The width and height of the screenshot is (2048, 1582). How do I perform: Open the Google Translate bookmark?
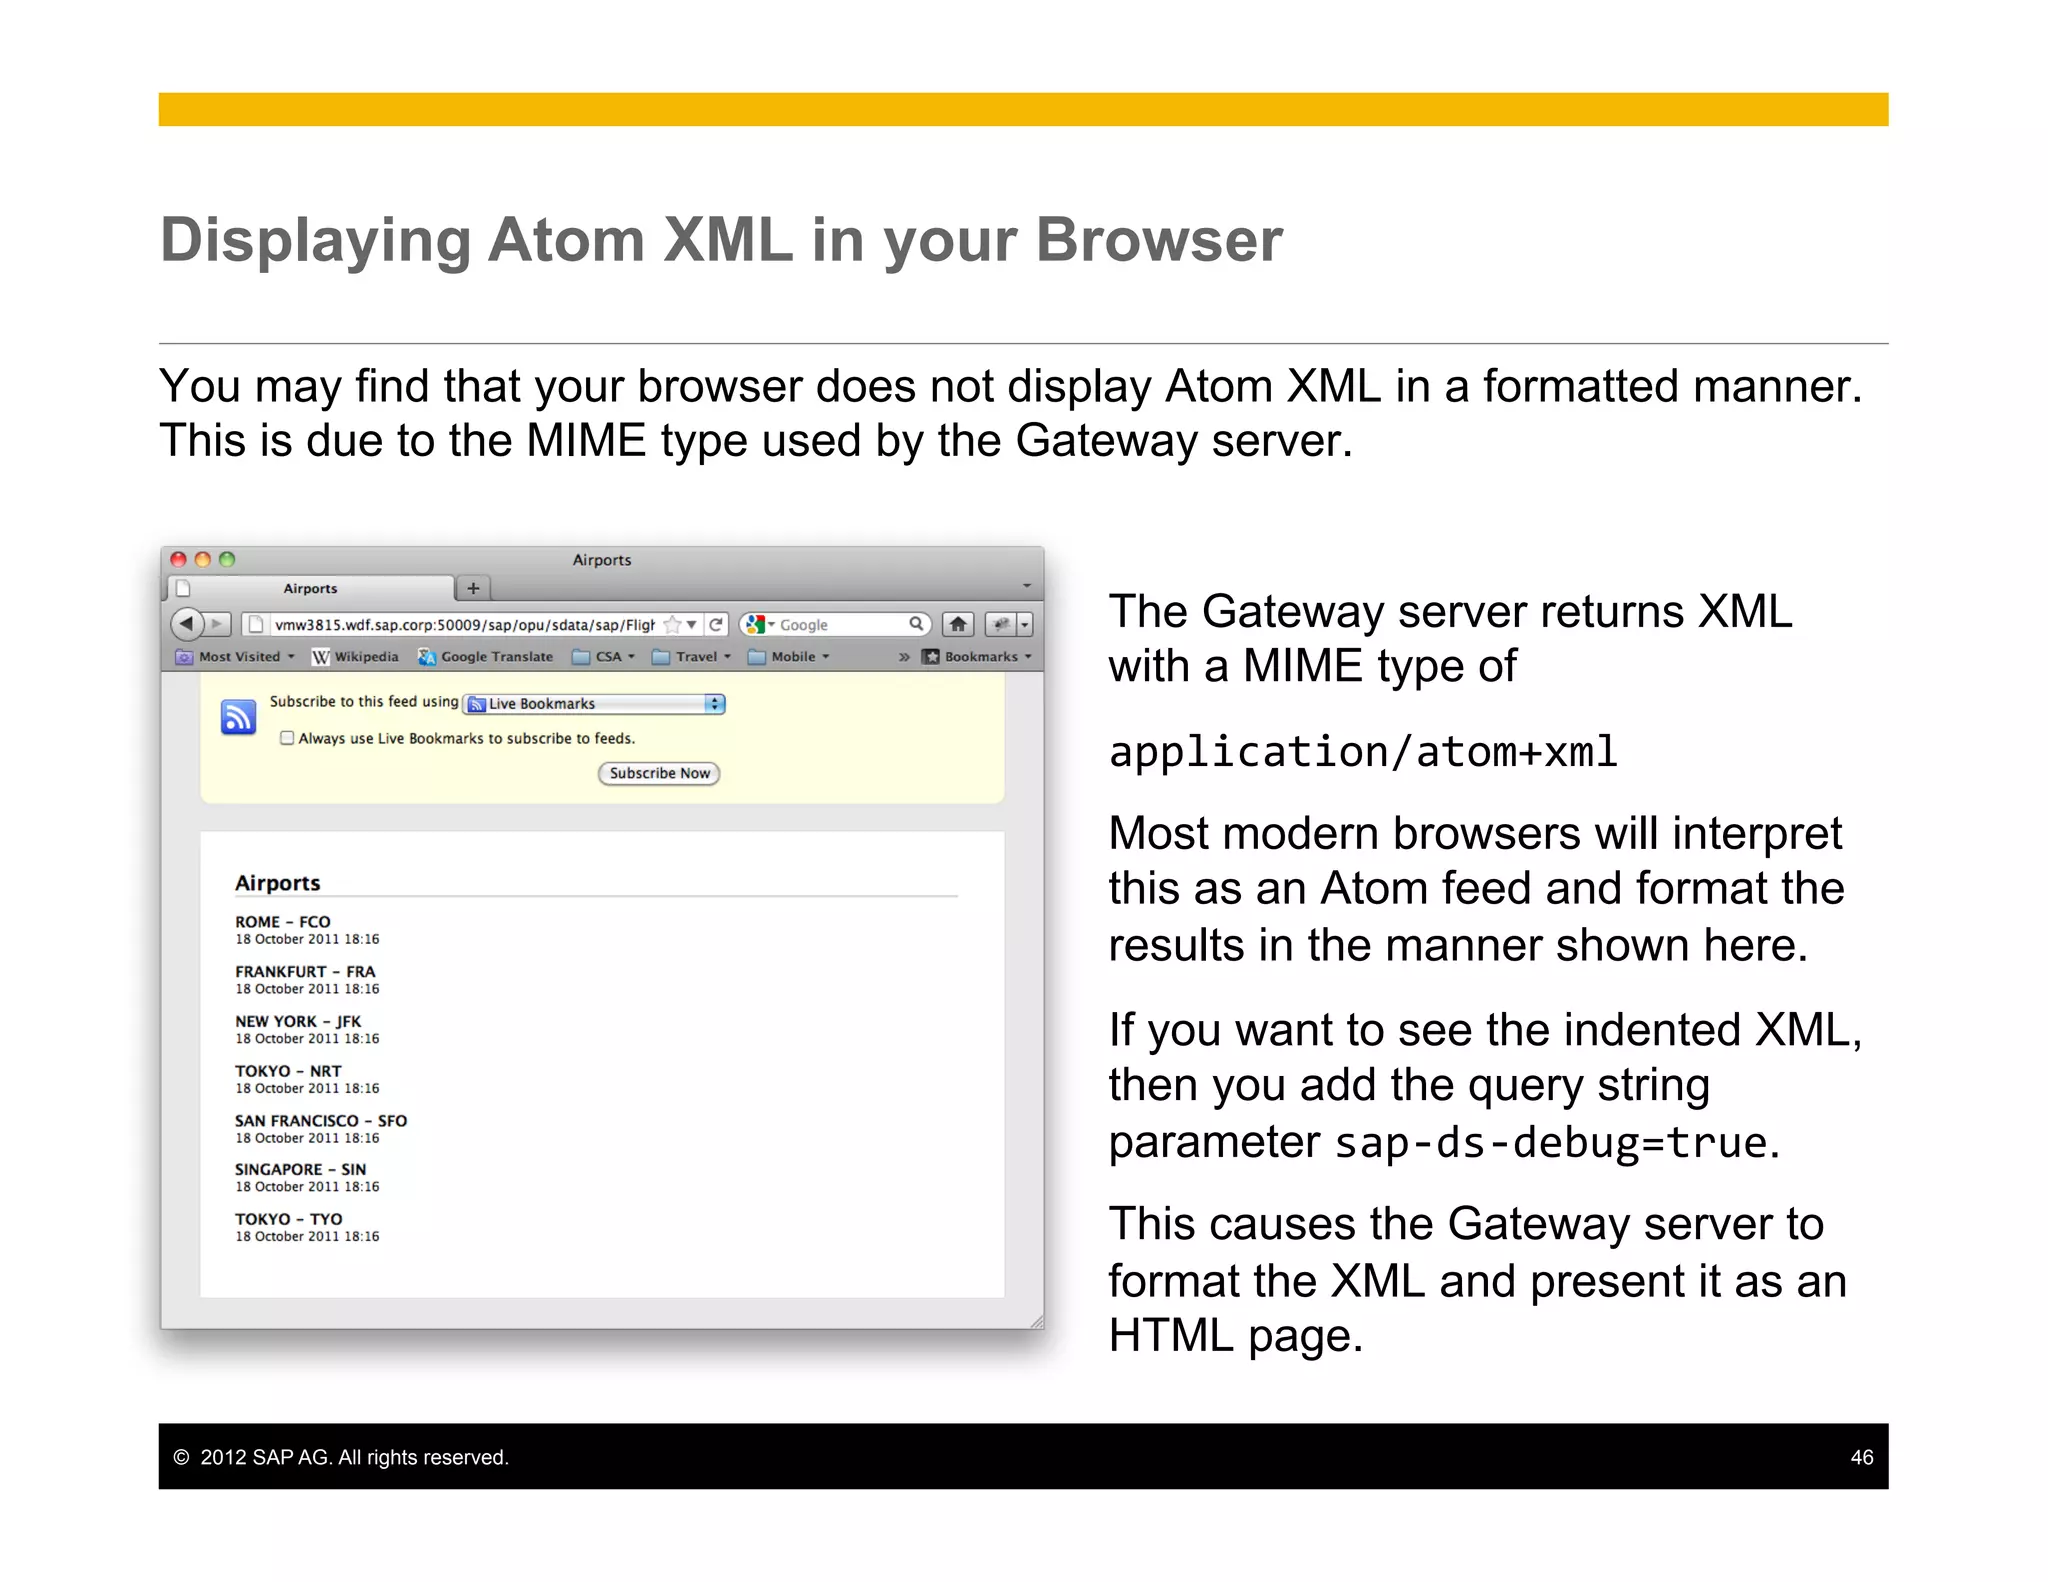[x=485, y=656]
